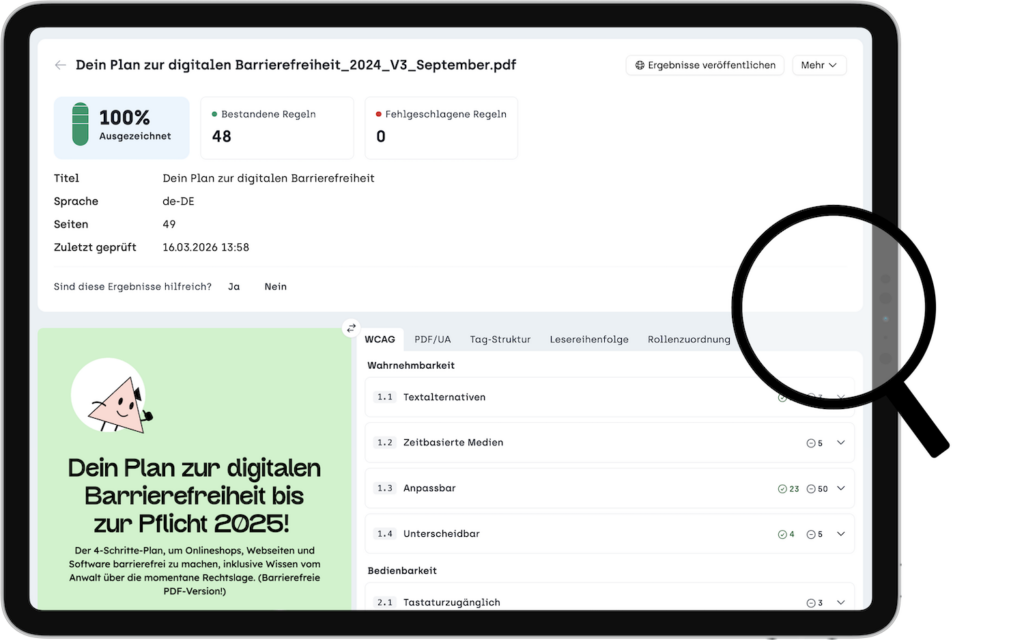Open the Lesereihenfolge tab
This screenshot has height=640, width=1024.
point(589,339)
